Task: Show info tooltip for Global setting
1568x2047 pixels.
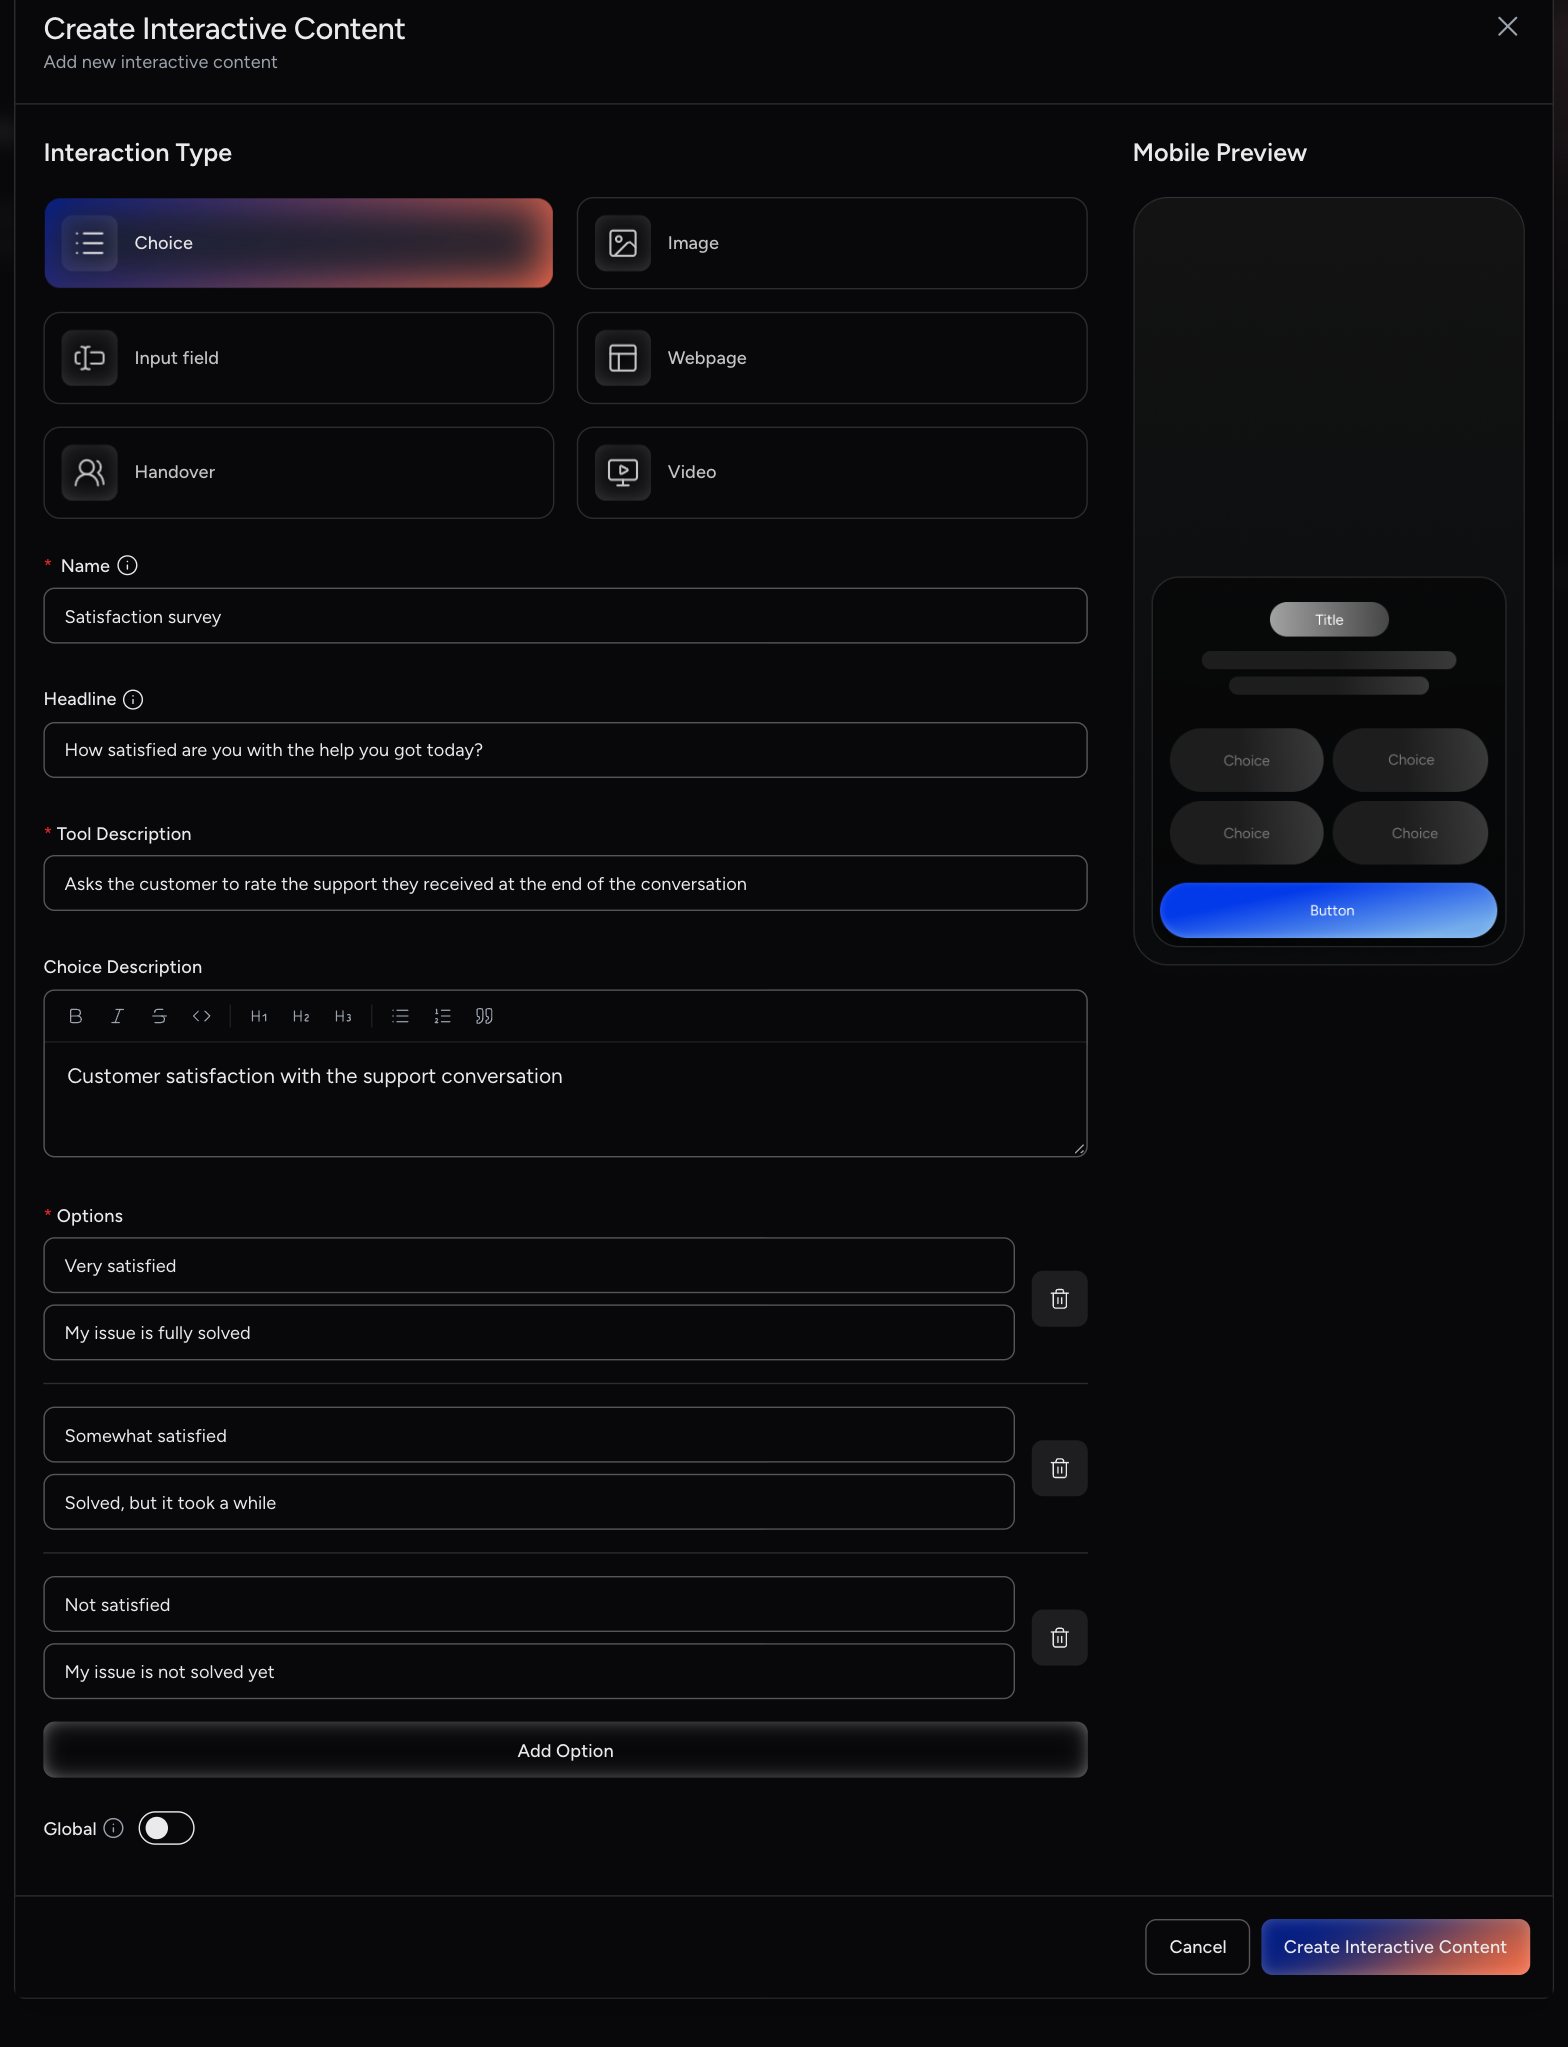Action: point(114,1829)
